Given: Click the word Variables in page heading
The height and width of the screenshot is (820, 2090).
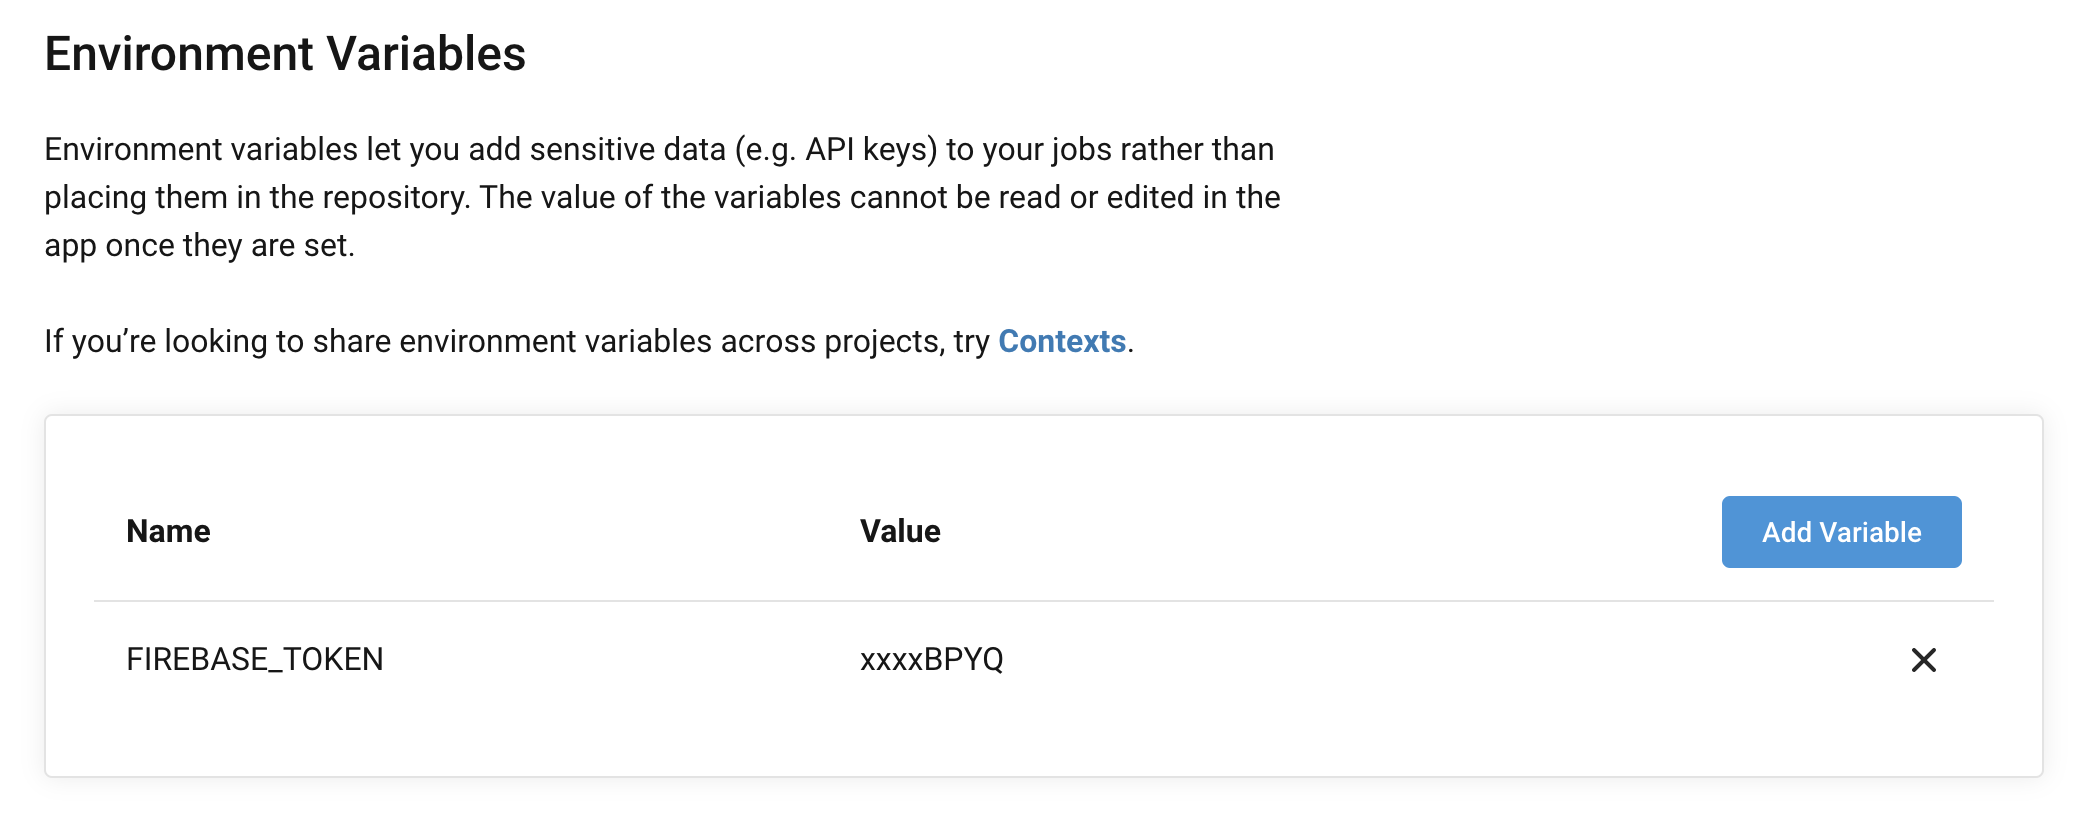Looking at the screenshot, I should point(426,54).
